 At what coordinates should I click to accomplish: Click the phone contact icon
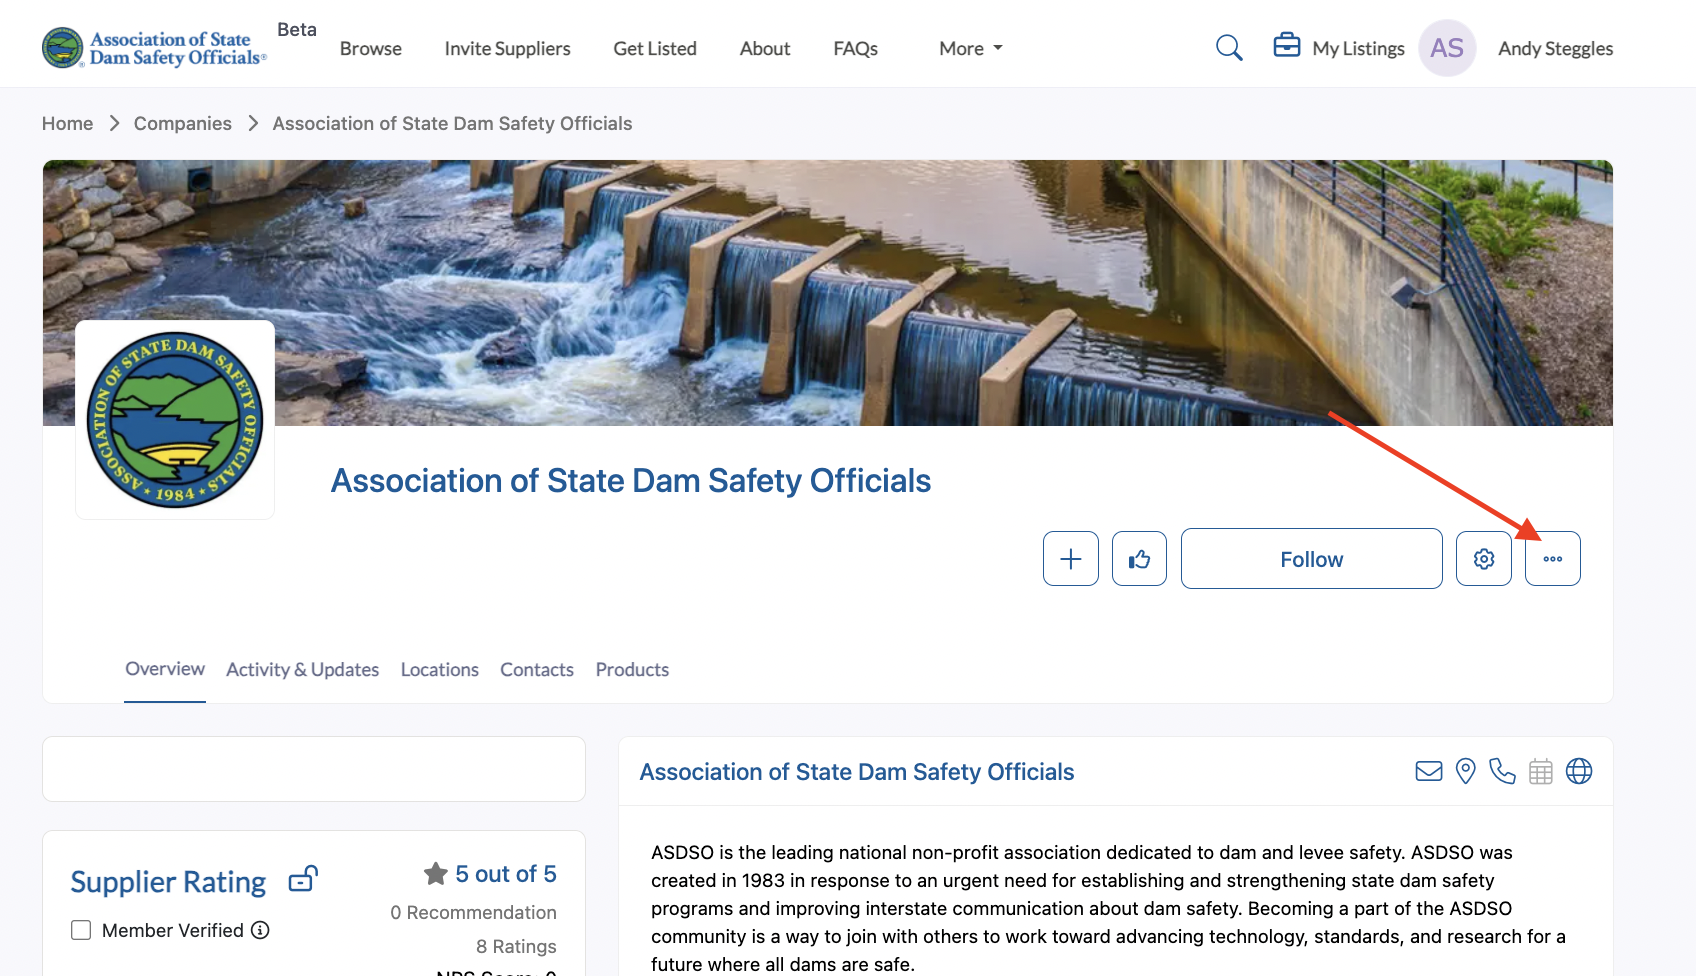[x=1502, y=771]
